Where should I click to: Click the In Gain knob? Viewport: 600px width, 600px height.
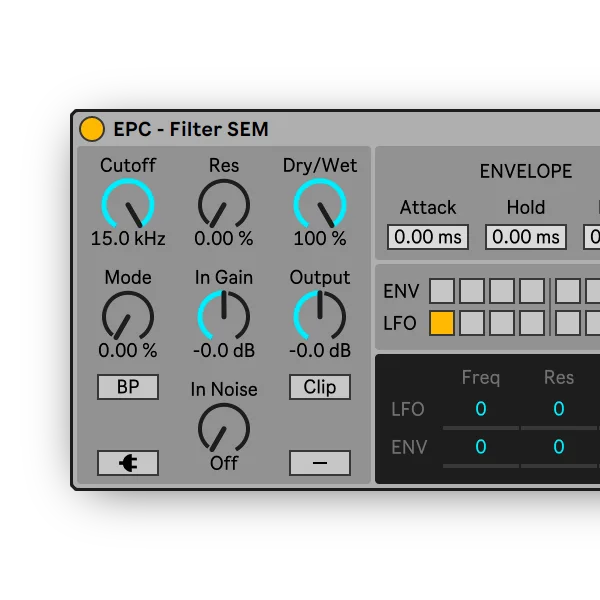tap(224, 316)
